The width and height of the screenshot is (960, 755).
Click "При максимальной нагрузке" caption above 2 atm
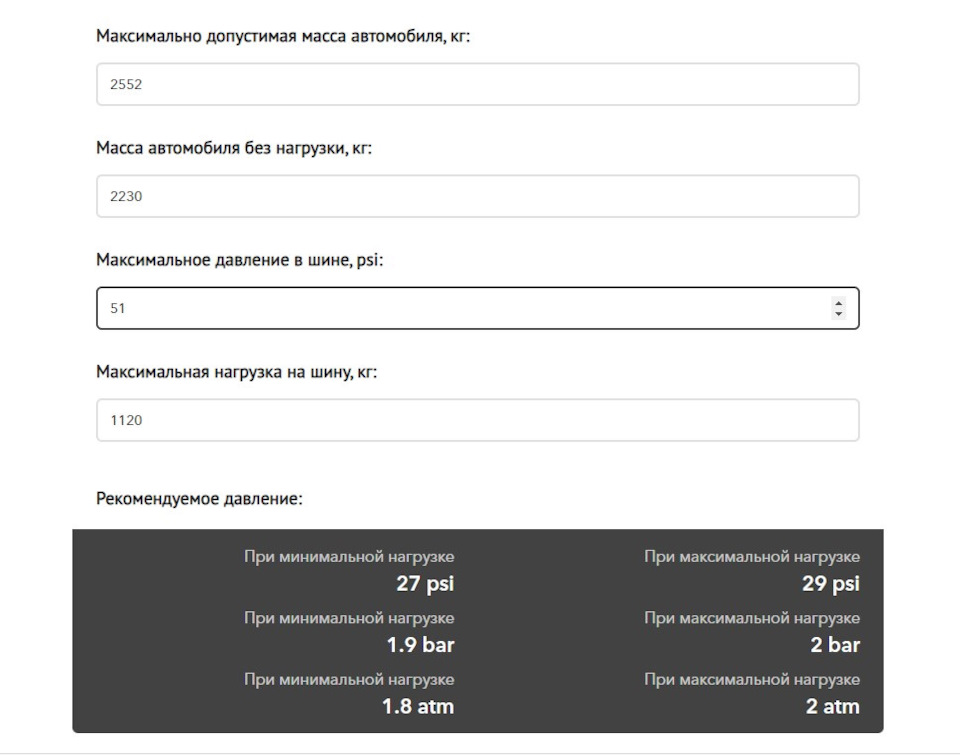(752, 680)
